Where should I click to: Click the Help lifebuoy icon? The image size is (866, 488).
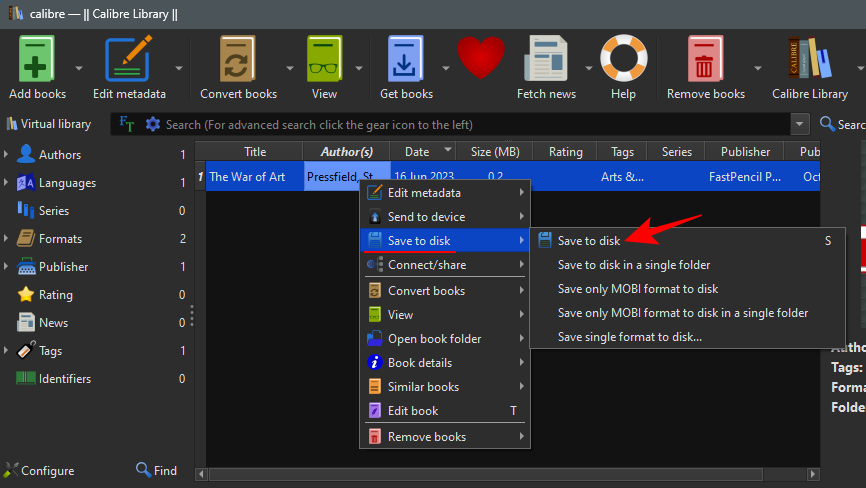[623, 62]
